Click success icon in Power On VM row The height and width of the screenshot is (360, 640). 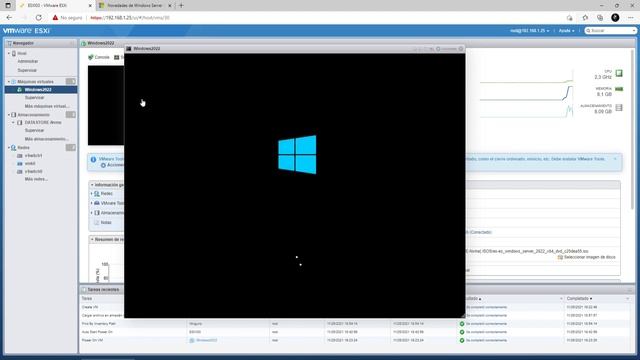coord(462,340)
